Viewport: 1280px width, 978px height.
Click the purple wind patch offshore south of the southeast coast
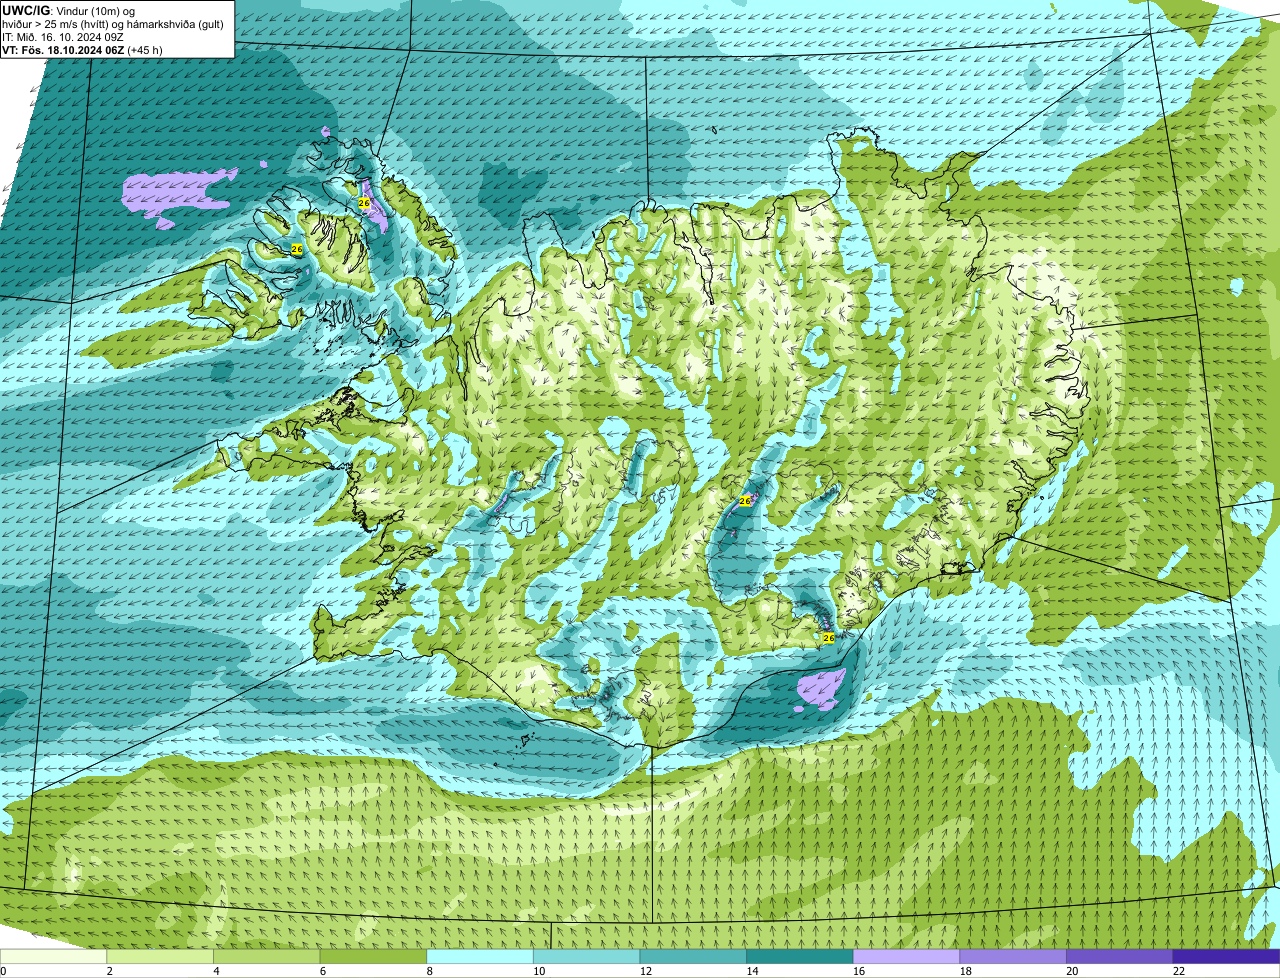pos(821,690)
